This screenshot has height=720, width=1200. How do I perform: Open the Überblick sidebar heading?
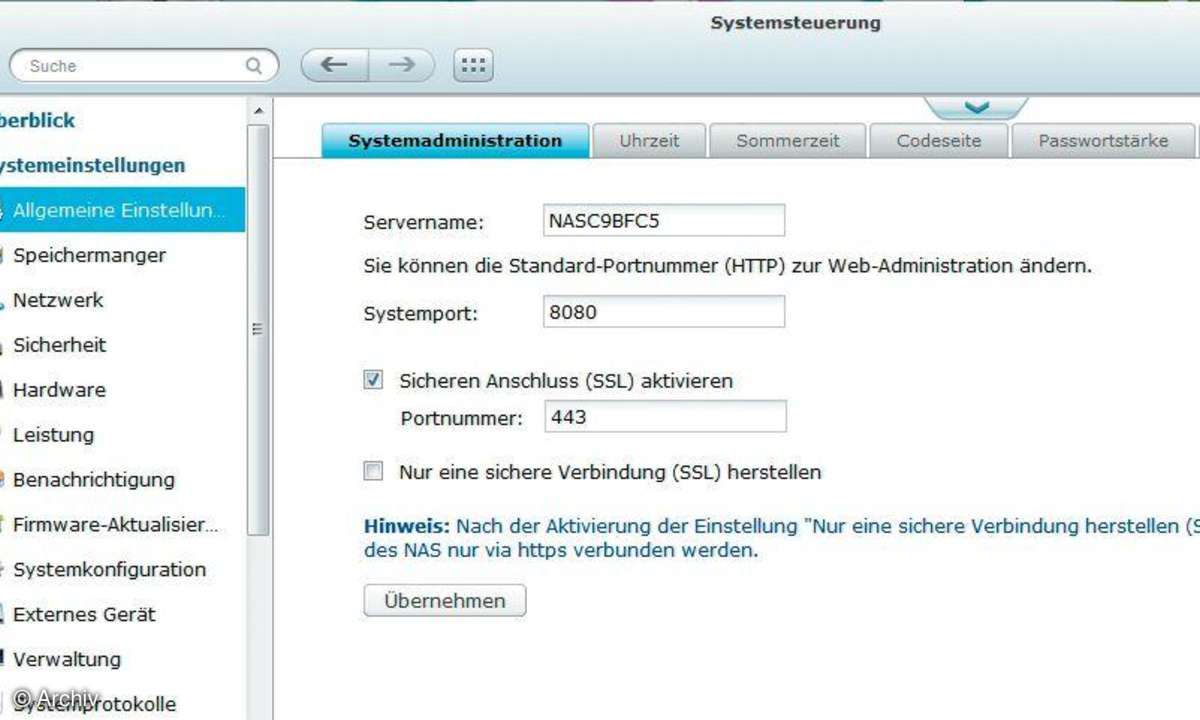[x=38, y=120]
